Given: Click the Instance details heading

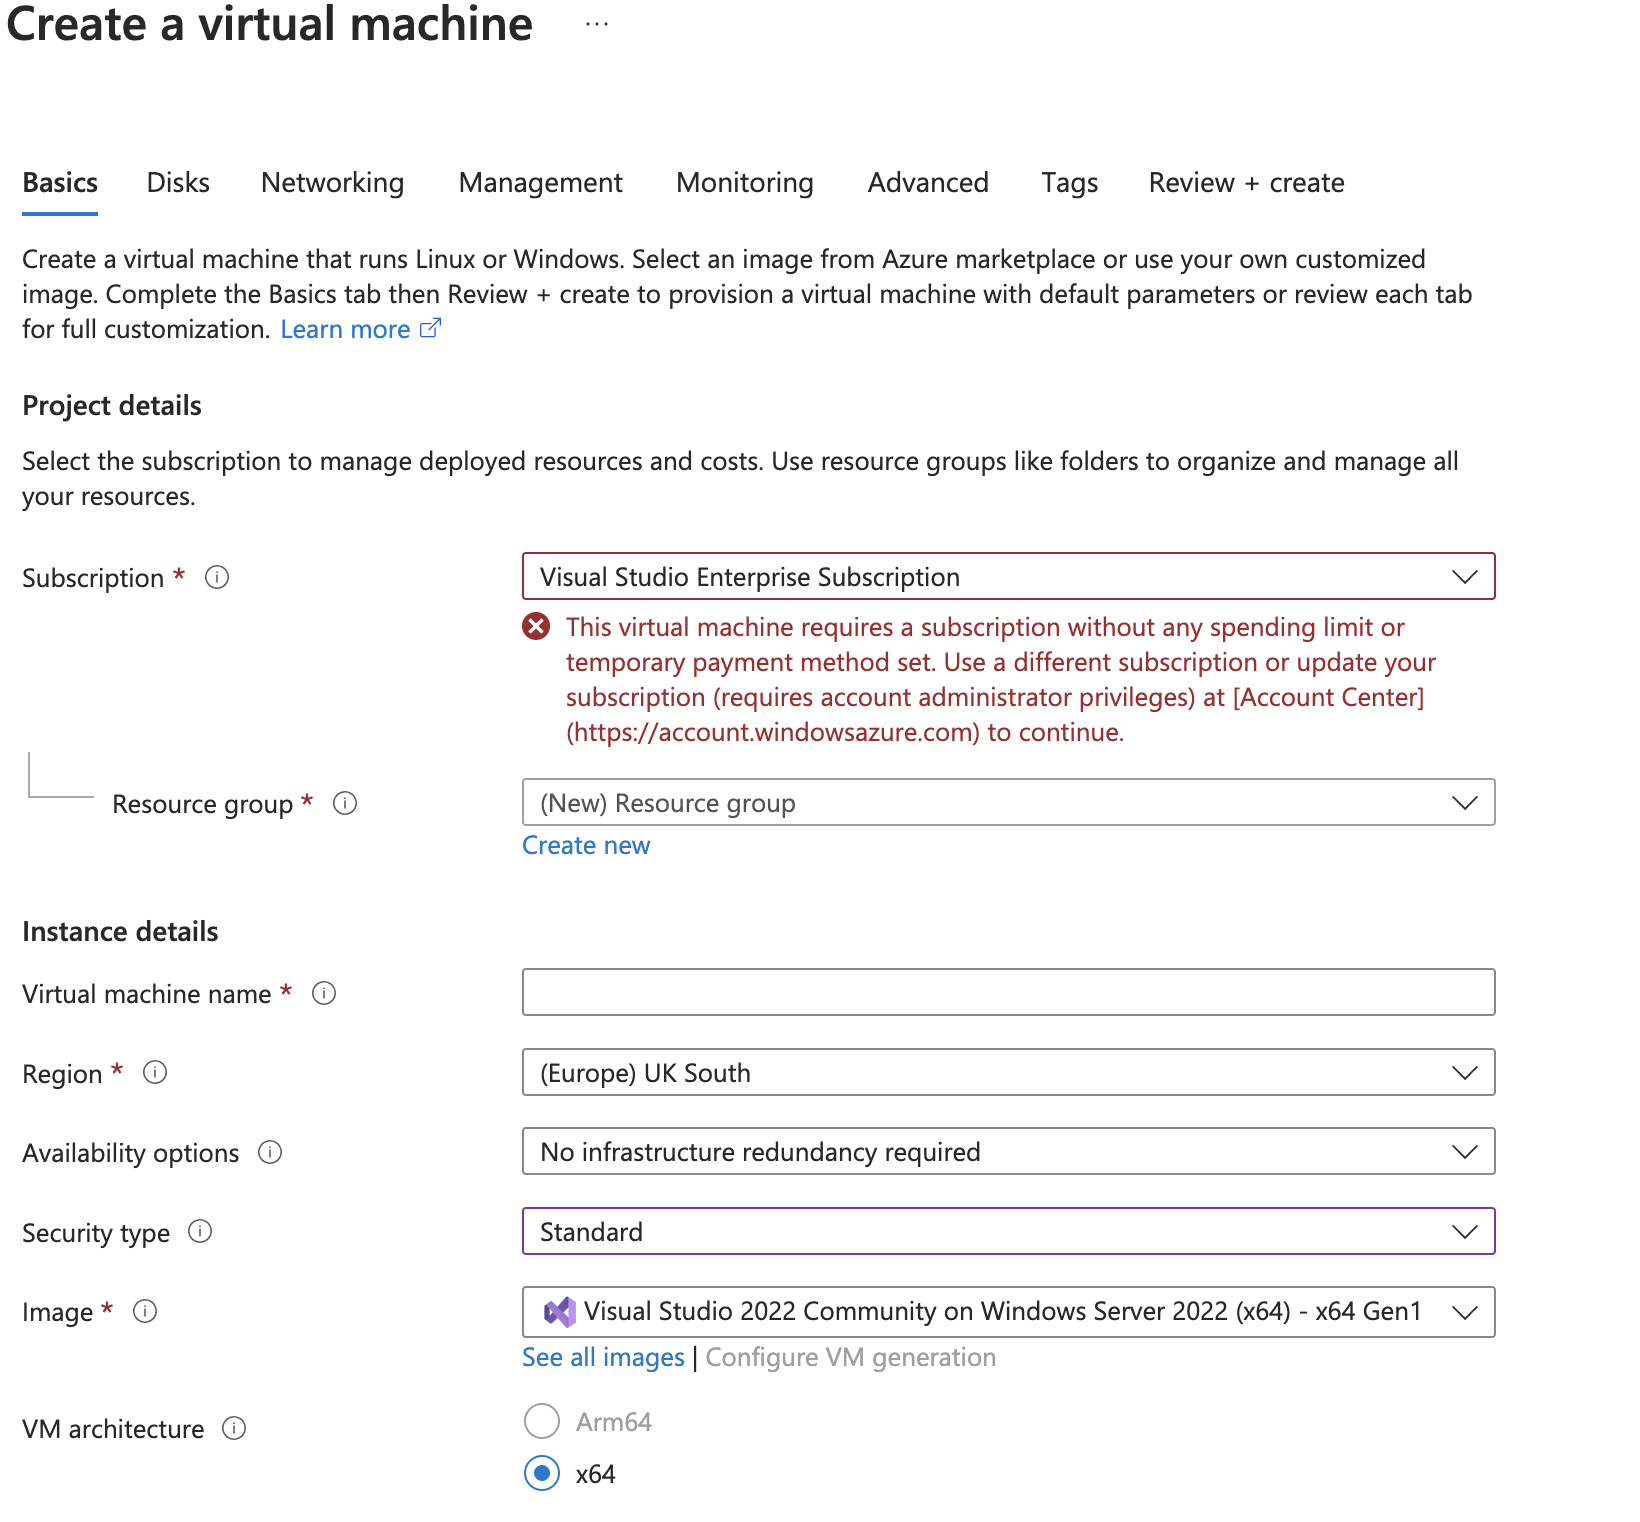Looking at the screenshot, I should (120, 932).
